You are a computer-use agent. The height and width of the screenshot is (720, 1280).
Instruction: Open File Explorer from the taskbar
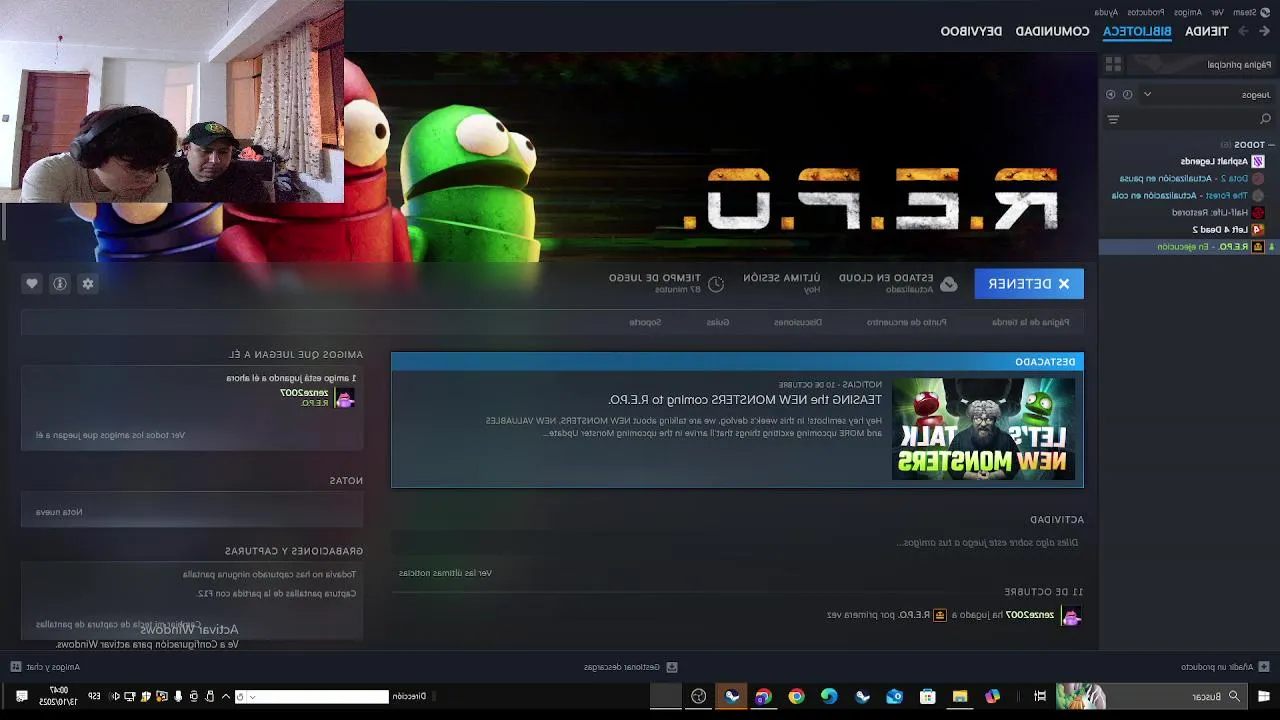point(960,696)
